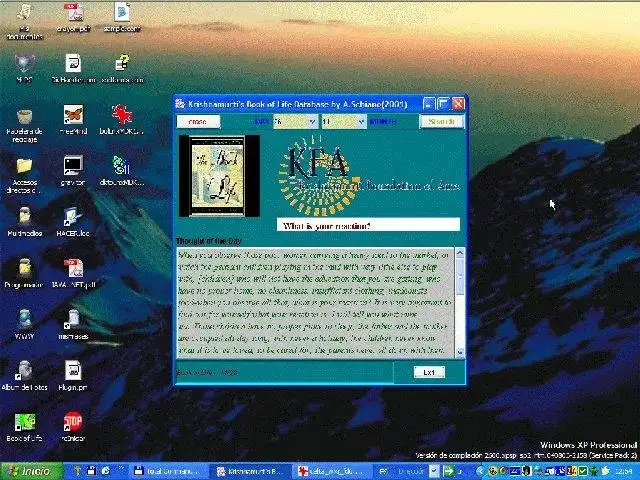Image resolution: width=640 pixels, height=480 pixels.
Task: Click the Book of Life window title icon
Action: click(x=180, y=104)
